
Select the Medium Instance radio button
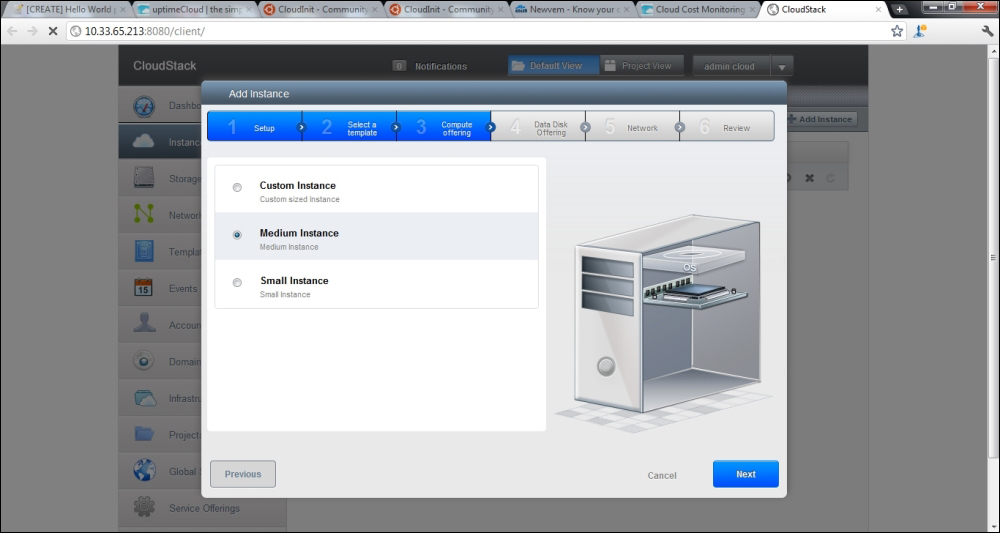(237, 235)
